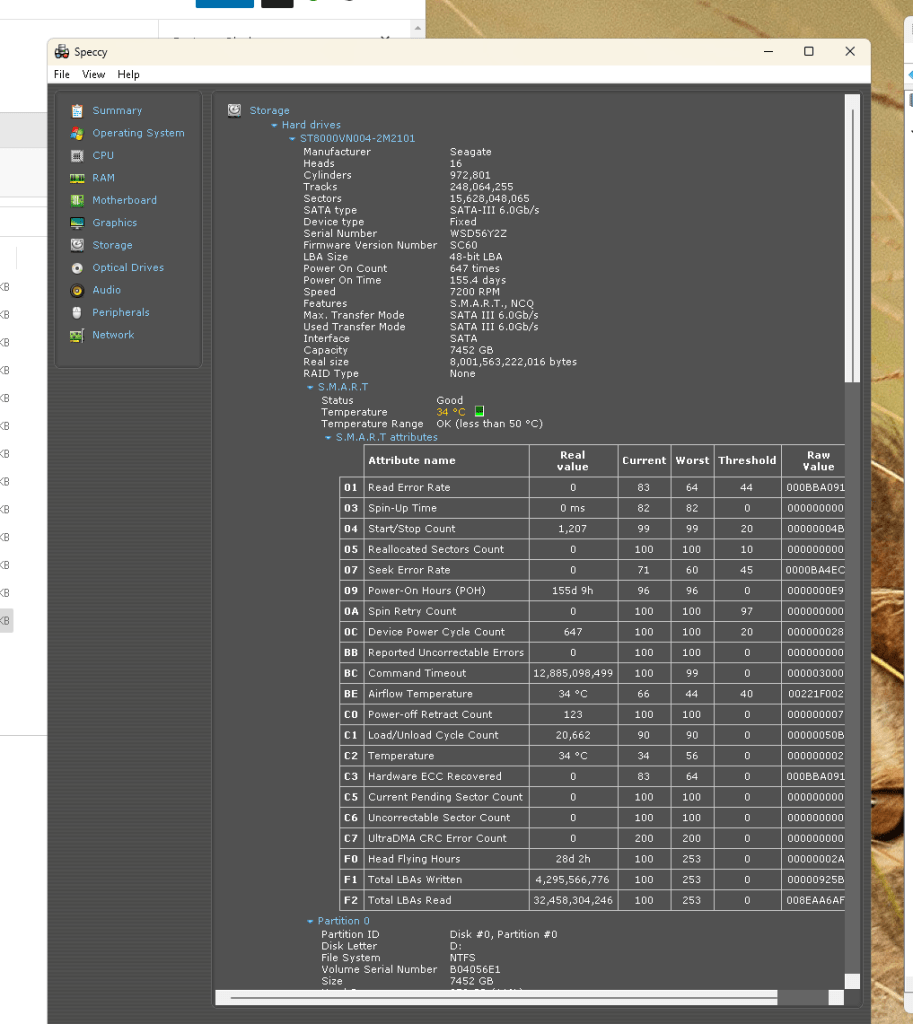Open the File menu
The image size is (913, 1024).
tap(62, 74)
